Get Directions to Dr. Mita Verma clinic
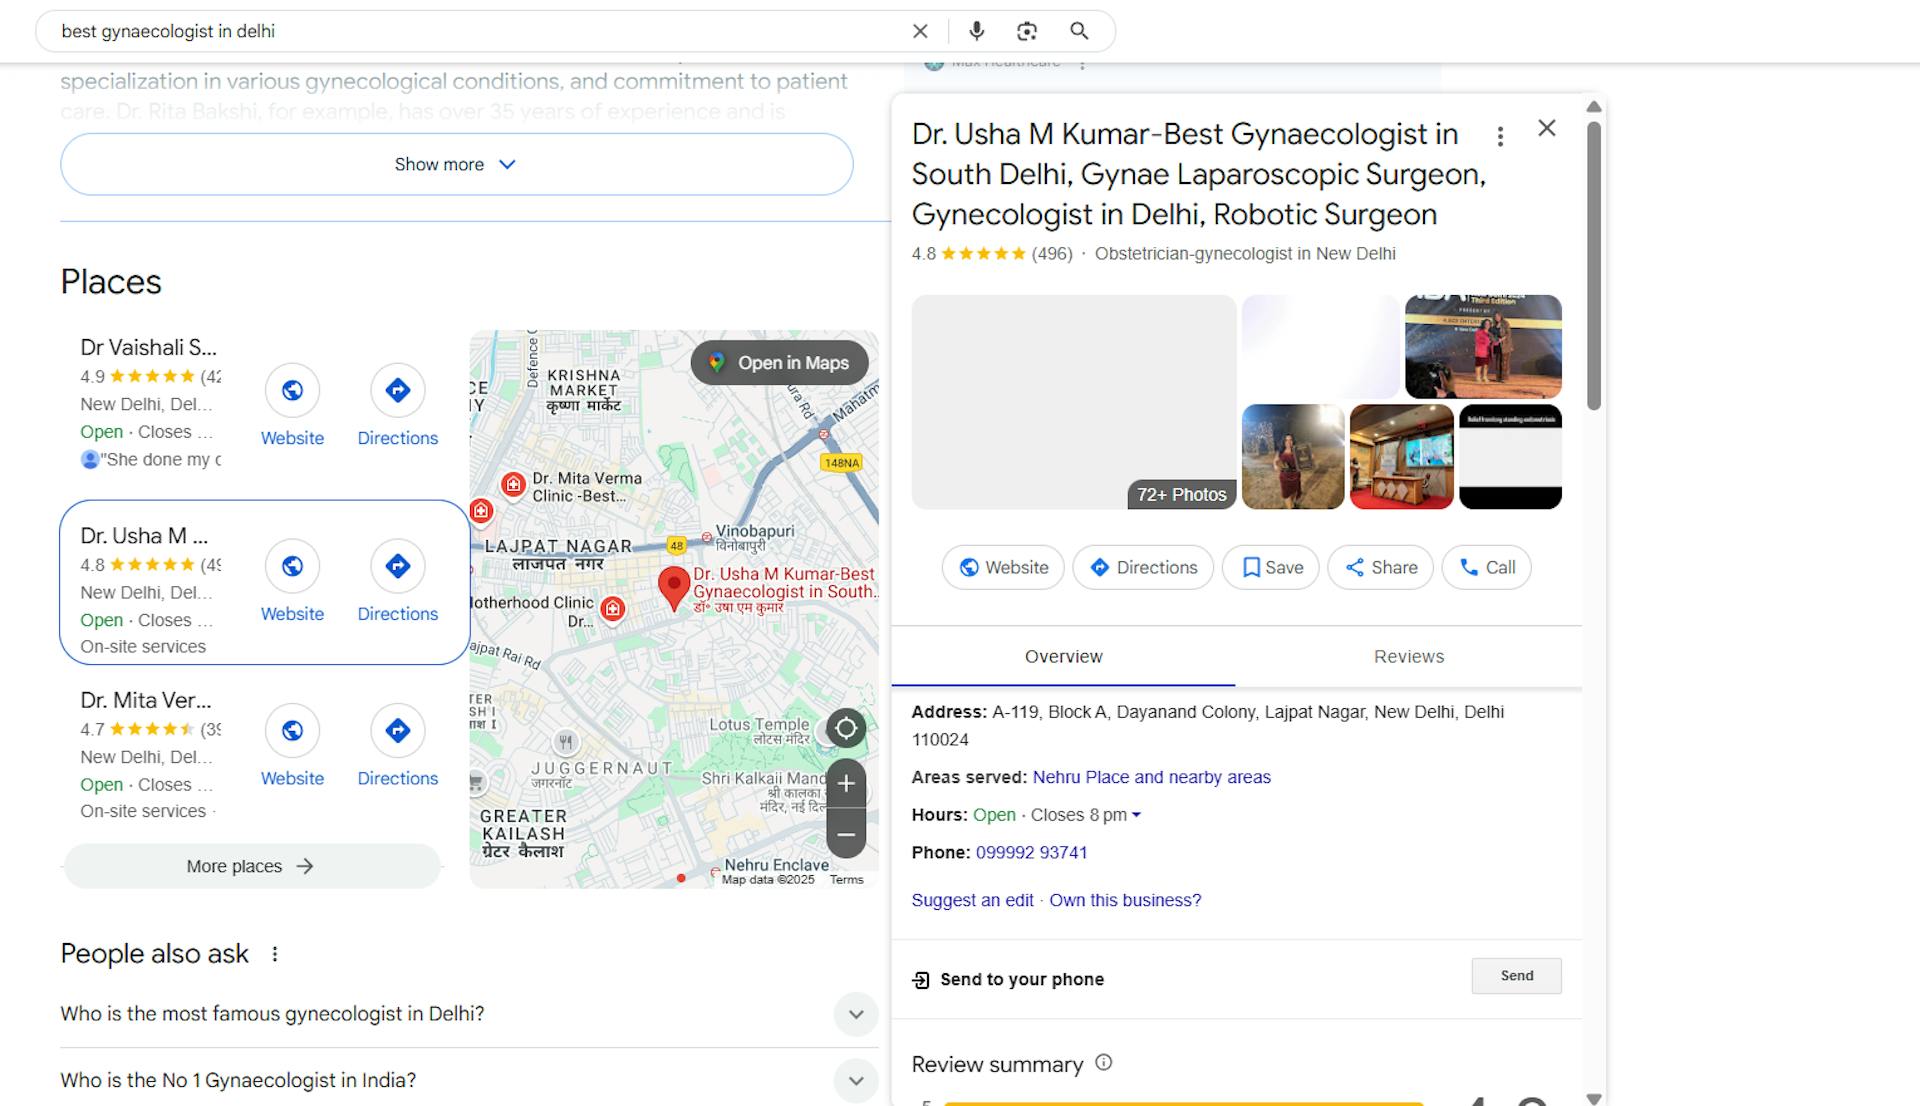1920x1106 pixels. pos(397,746)
